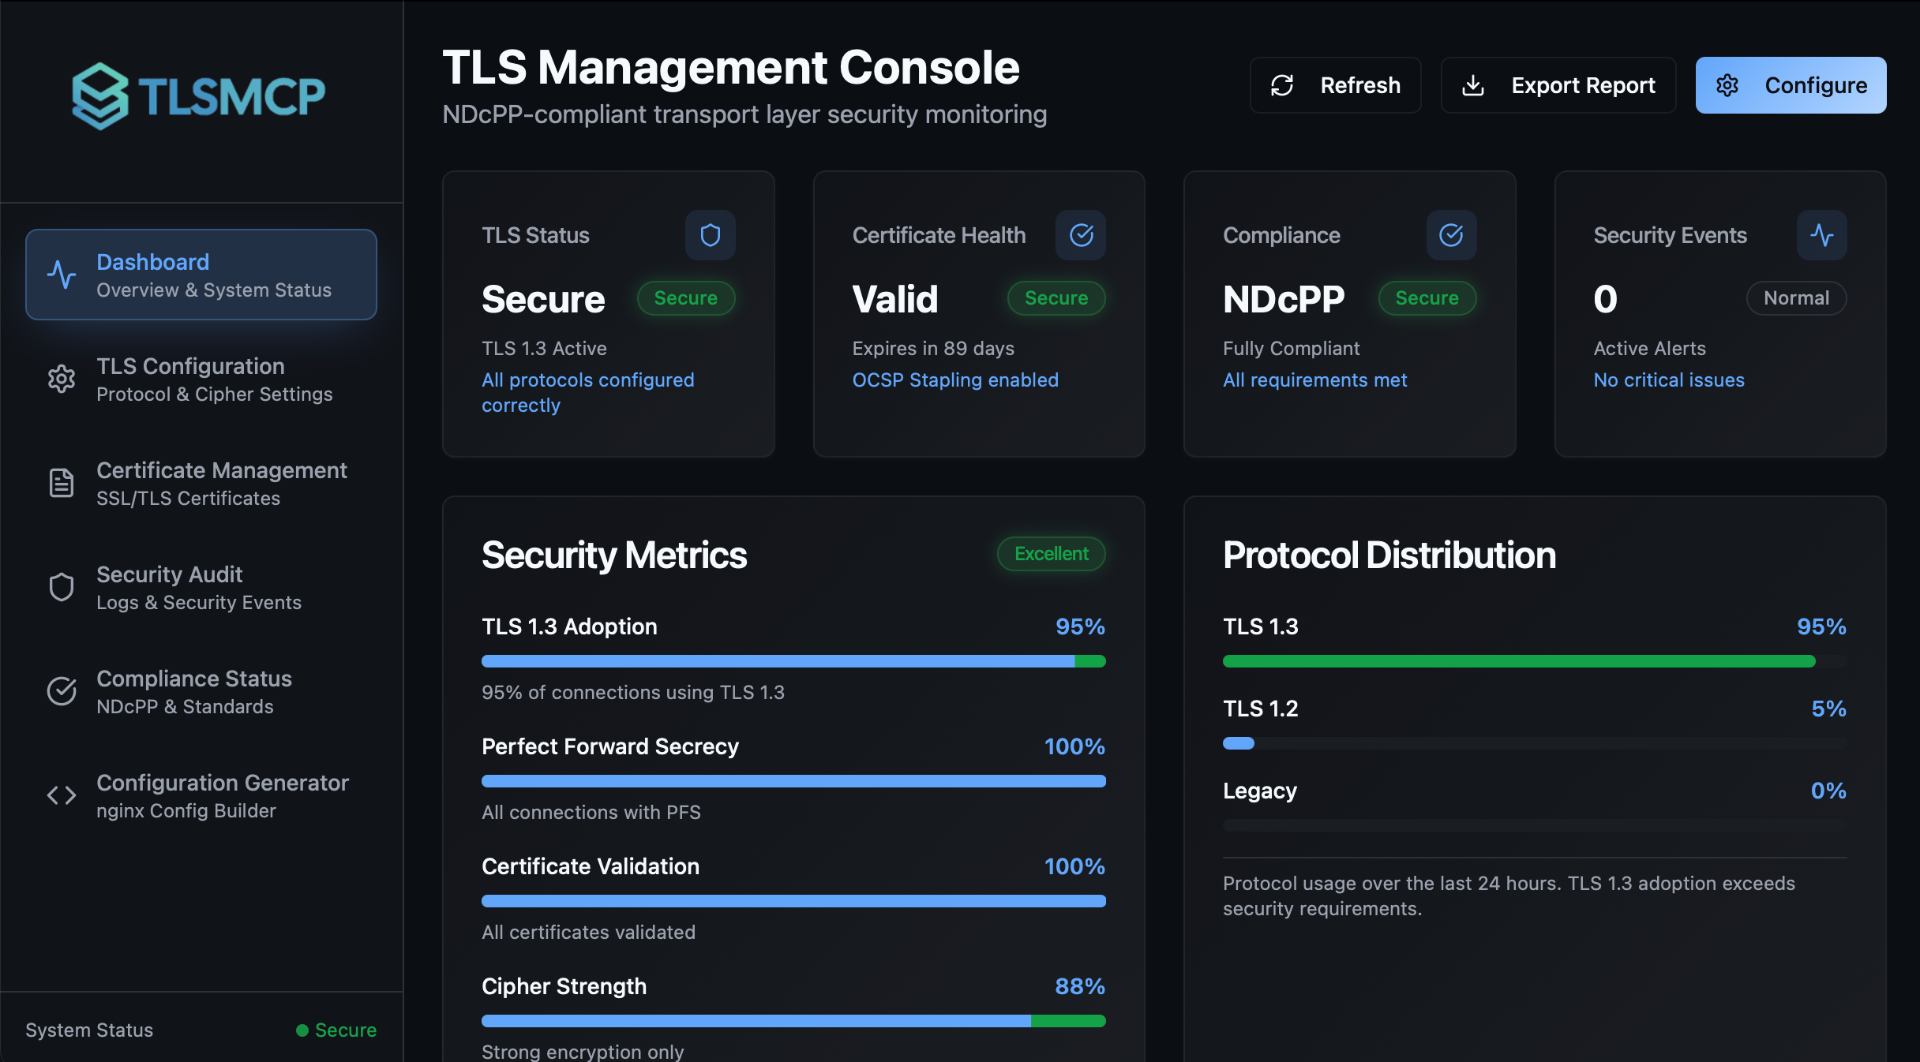This screenshot has height=1062, width=1920.
Task: Open All protocols configured correctly link
Action: (x=587, y=392)
